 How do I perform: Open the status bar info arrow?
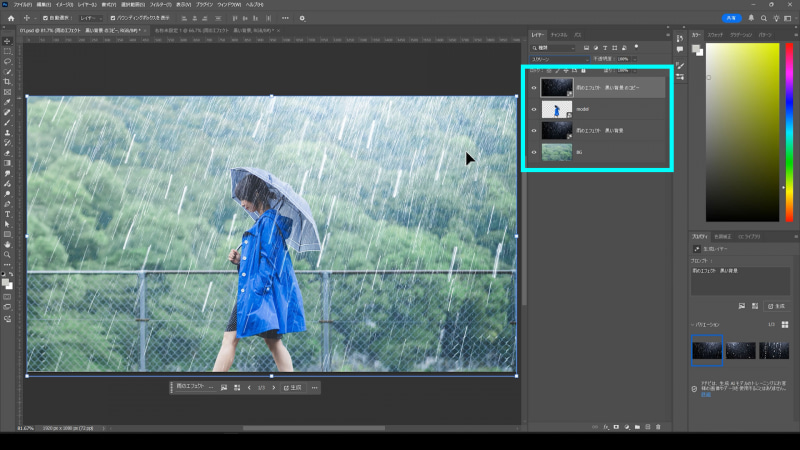pos(104,429)
